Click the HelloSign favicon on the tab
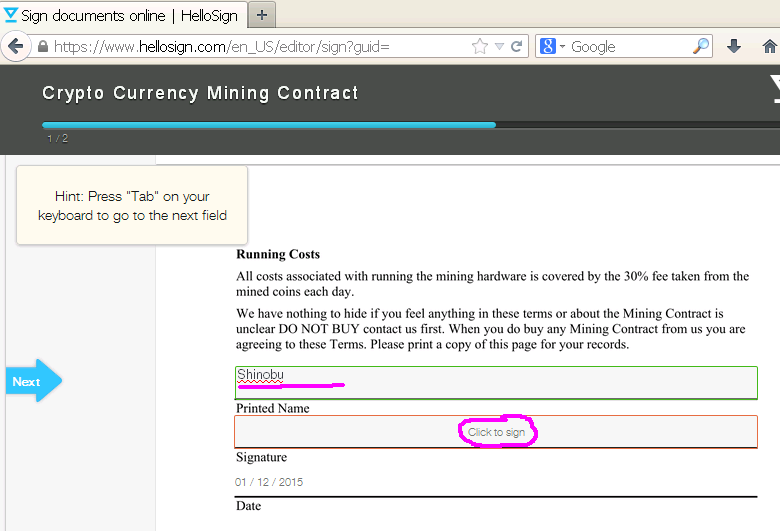780x531 pixels. point(11,15)
